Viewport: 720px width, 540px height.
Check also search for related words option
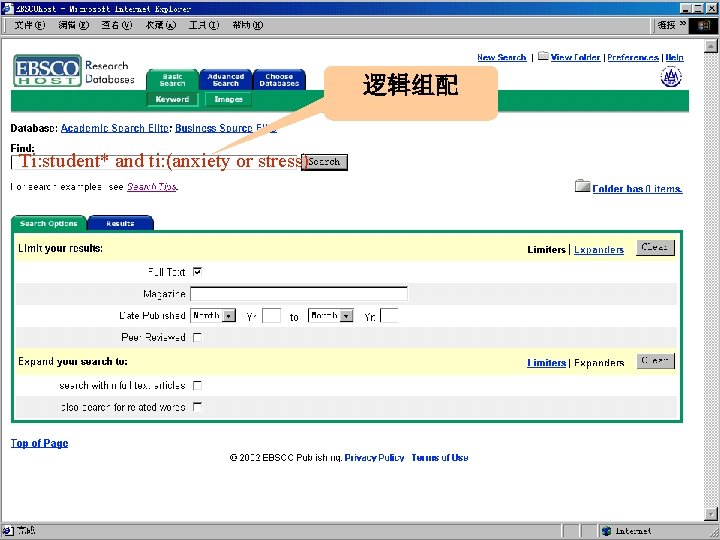coord(197,407)
